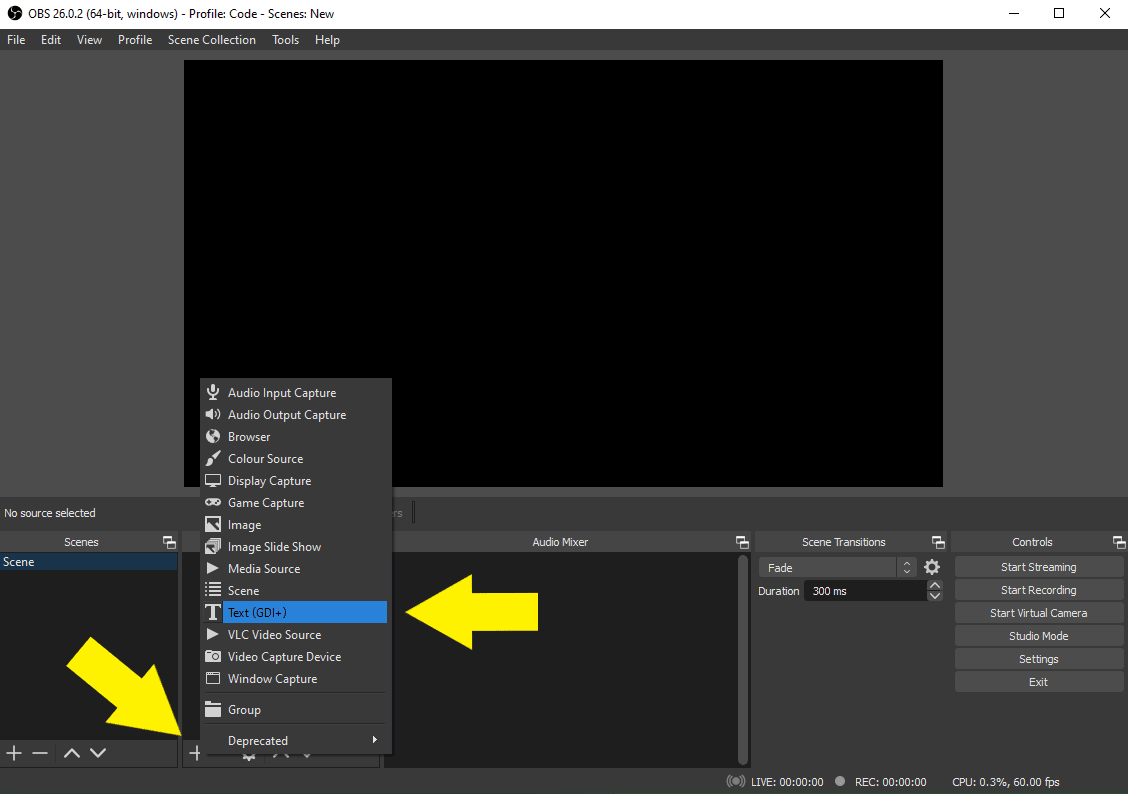
Task: Click the Duration 300 ms field
Action: (865, 590)
